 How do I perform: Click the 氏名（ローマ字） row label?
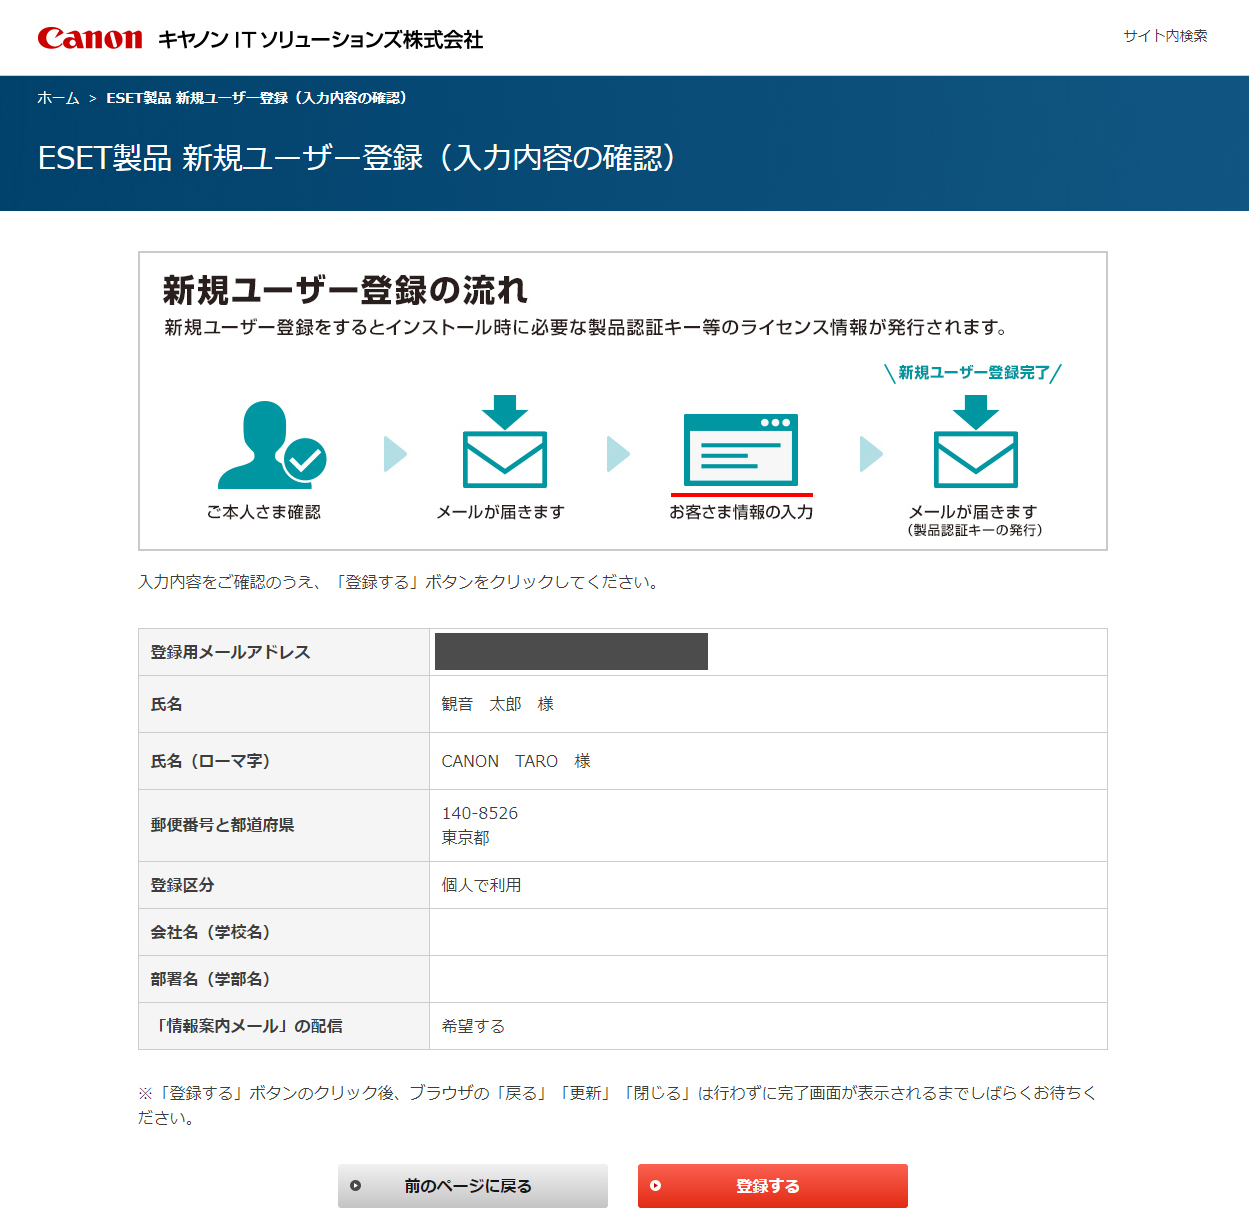click(x=210, y=761)
